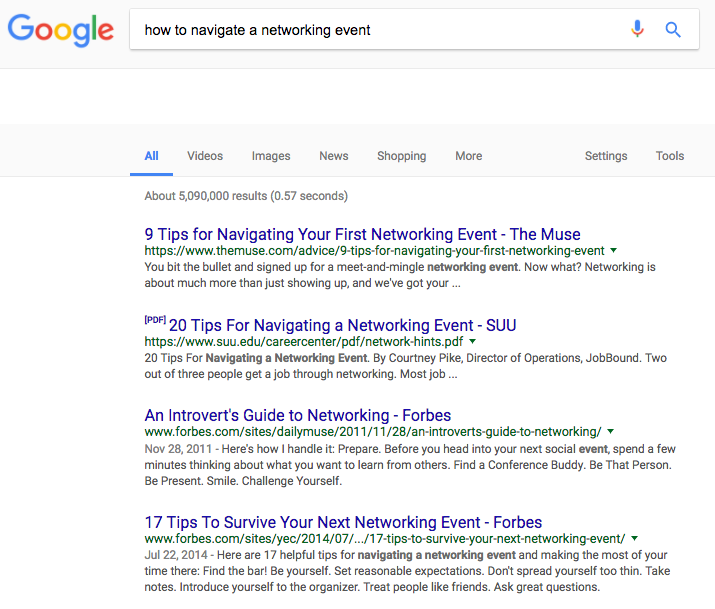The height and width of the screenshot is (609, 715).
Task: Open the More search categories menu
Action: (x=468, y=156)
